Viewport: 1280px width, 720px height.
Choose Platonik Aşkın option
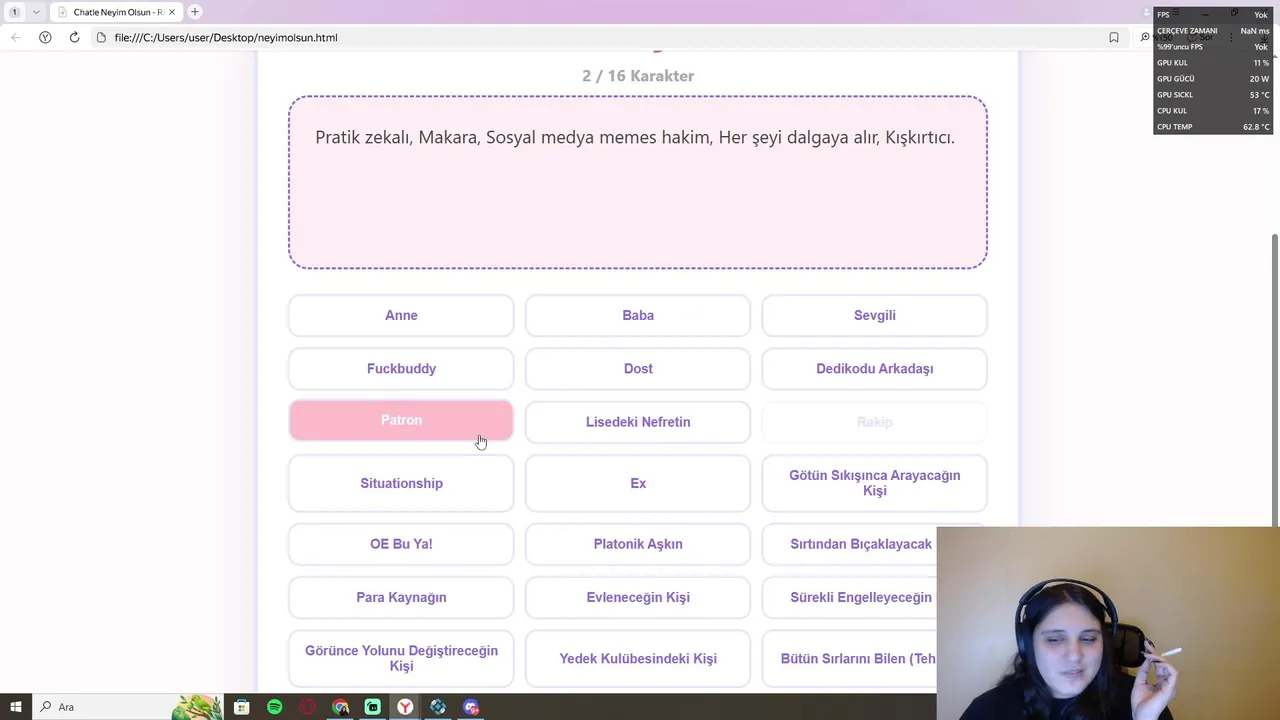coord(638,544)
